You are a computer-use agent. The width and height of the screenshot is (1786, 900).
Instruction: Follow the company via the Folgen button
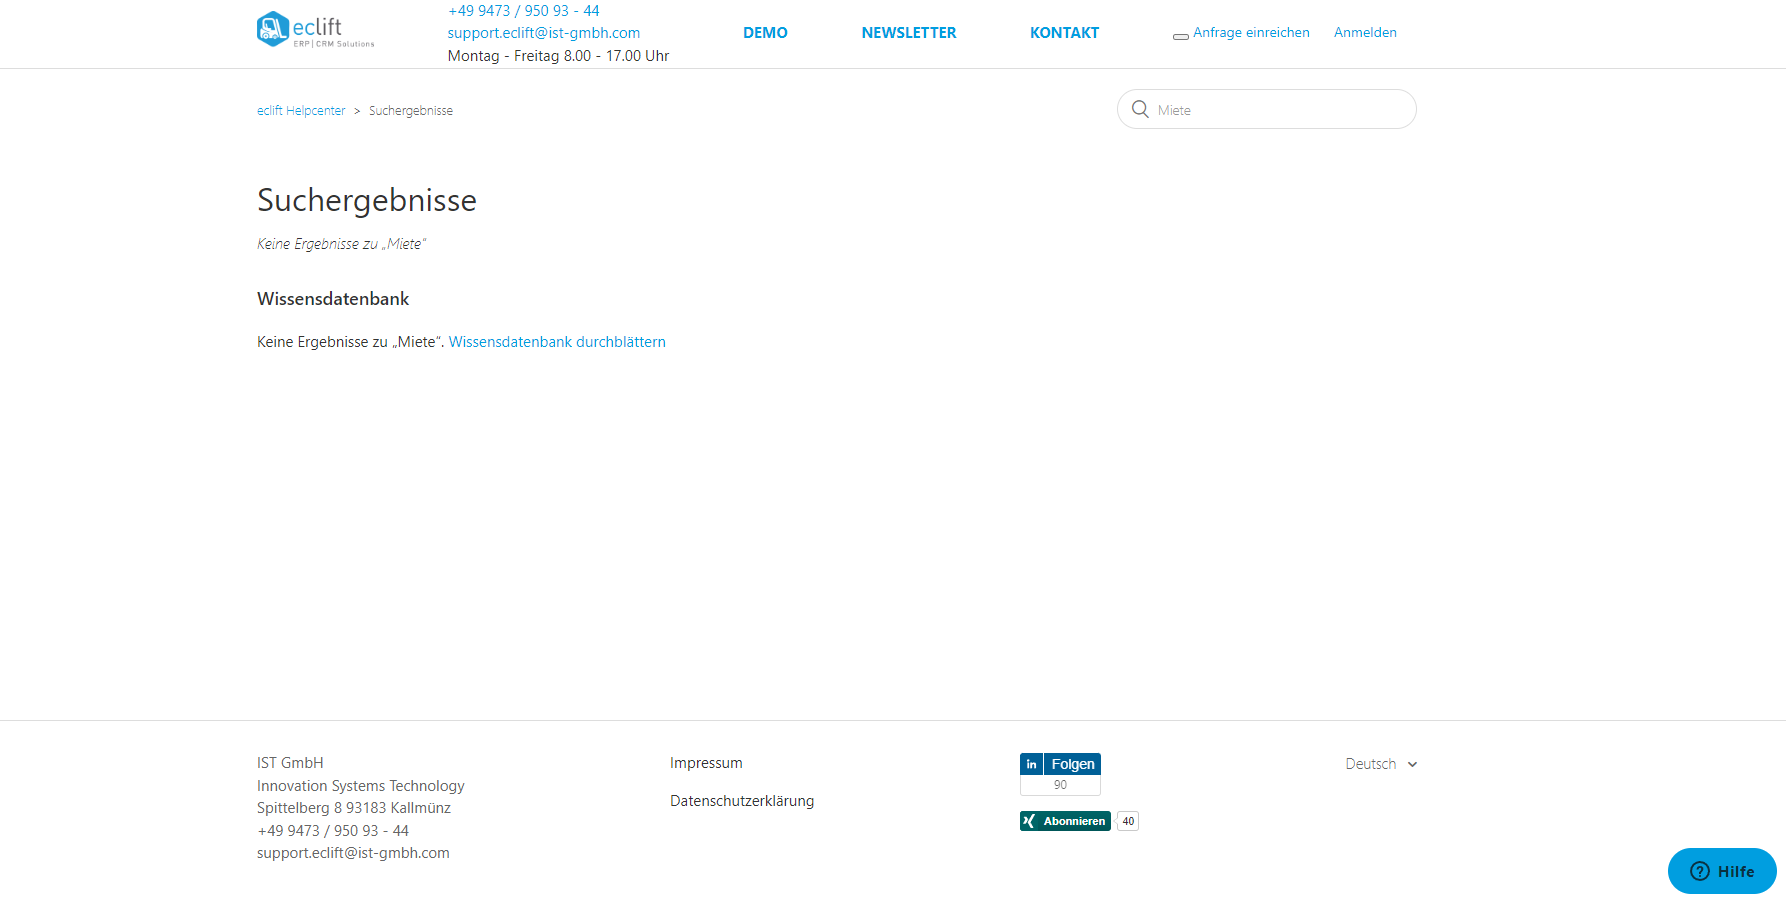1071,763
